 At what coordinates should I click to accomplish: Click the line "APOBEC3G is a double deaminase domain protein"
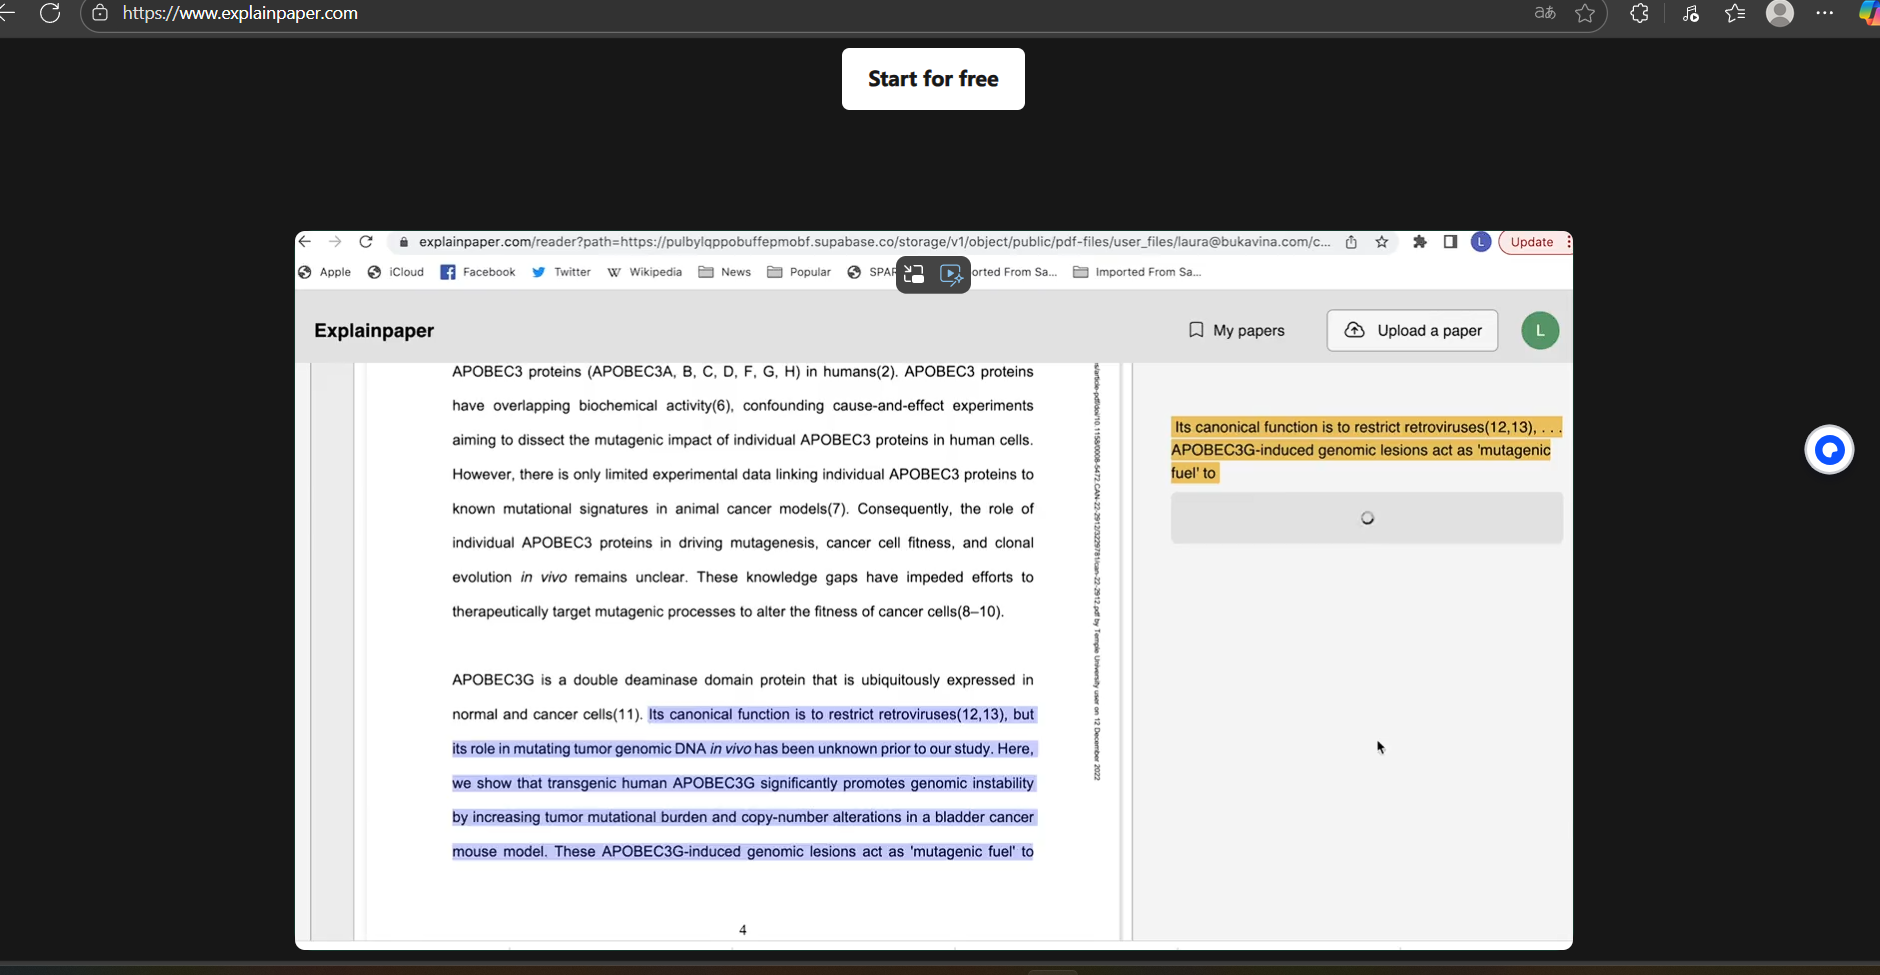point(743,680)
